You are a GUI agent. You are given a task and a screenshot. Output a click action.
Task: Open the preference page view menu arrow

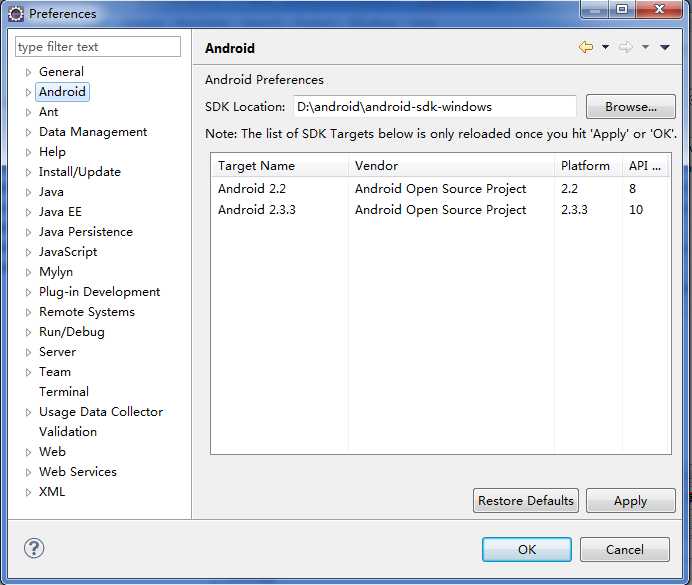coord(665,47)
